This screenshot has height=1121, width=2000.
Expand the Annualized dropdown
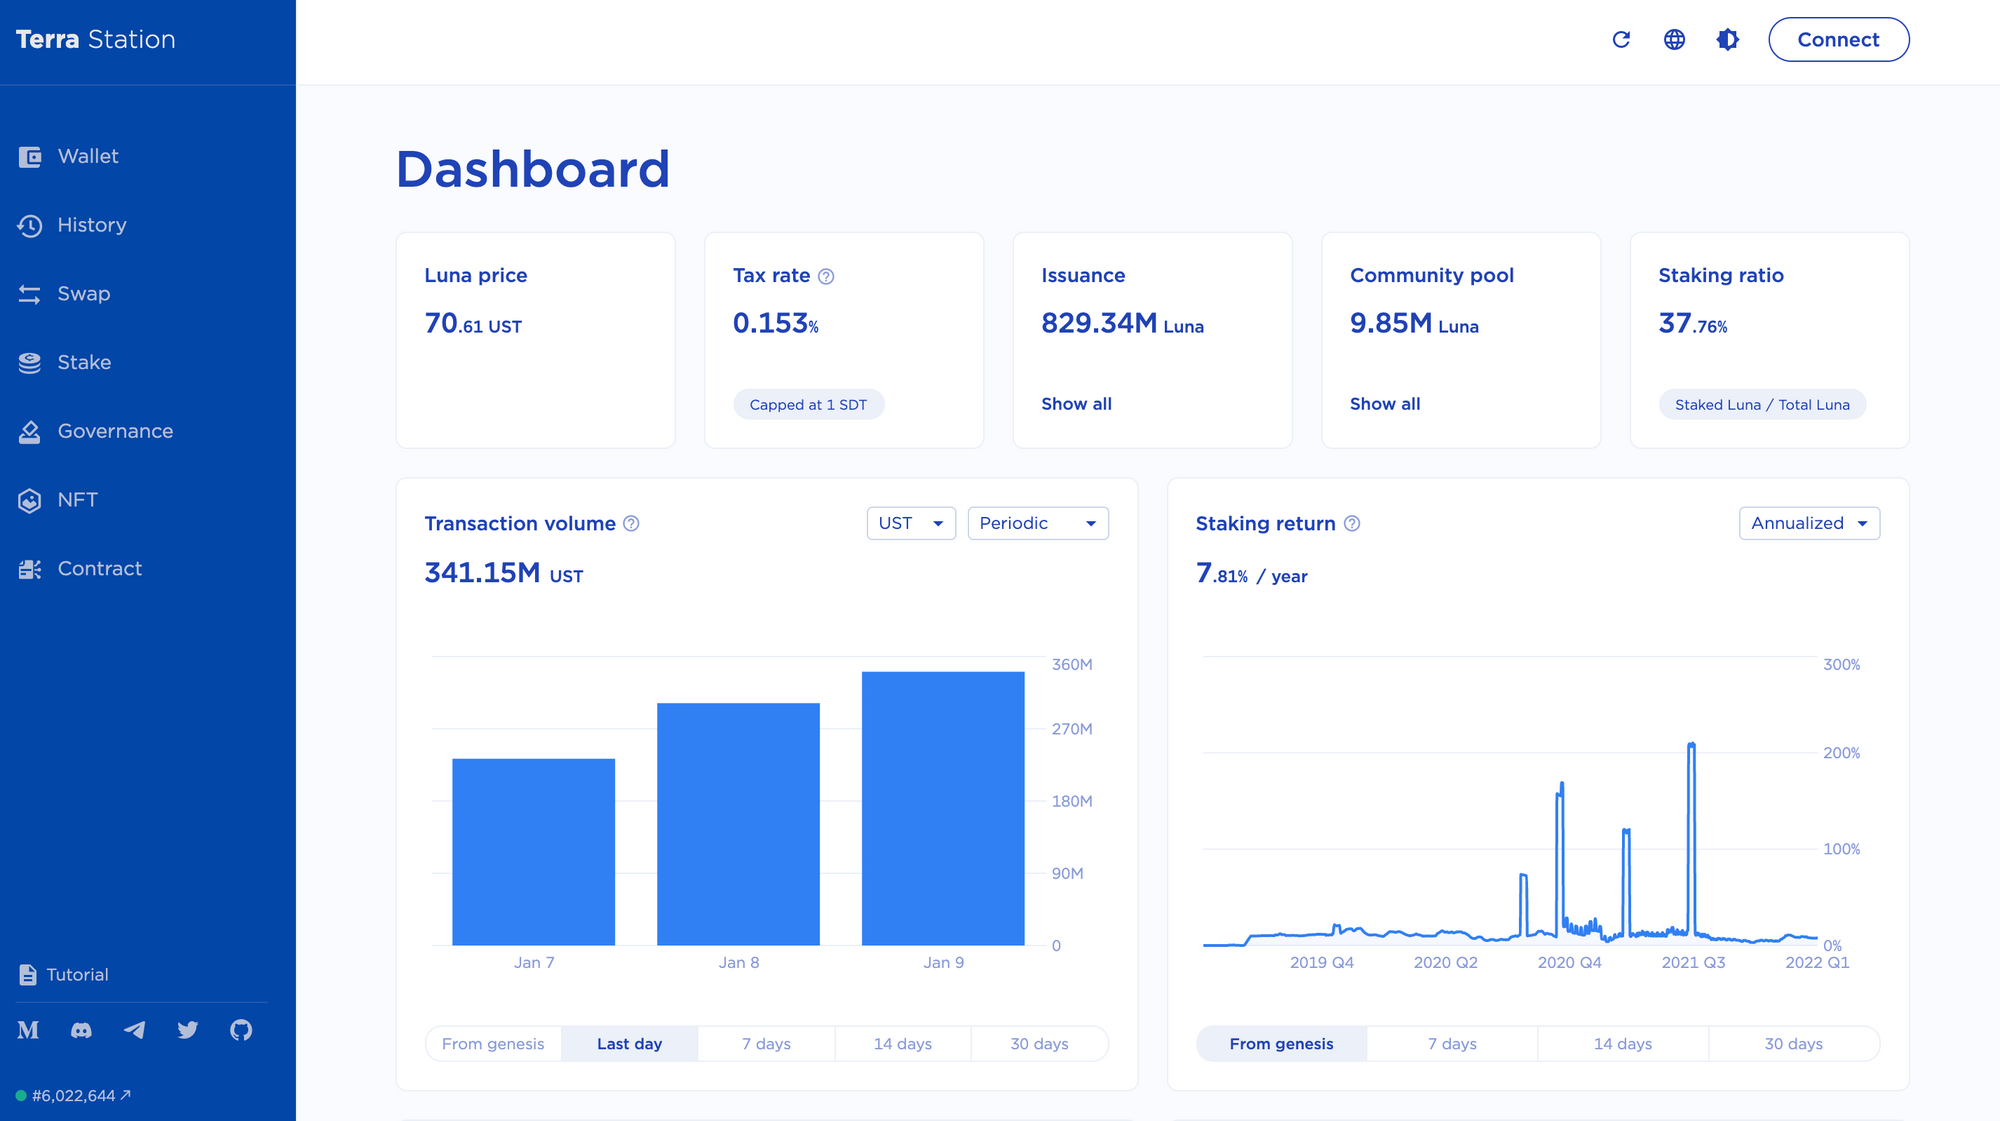[1809, 524]
